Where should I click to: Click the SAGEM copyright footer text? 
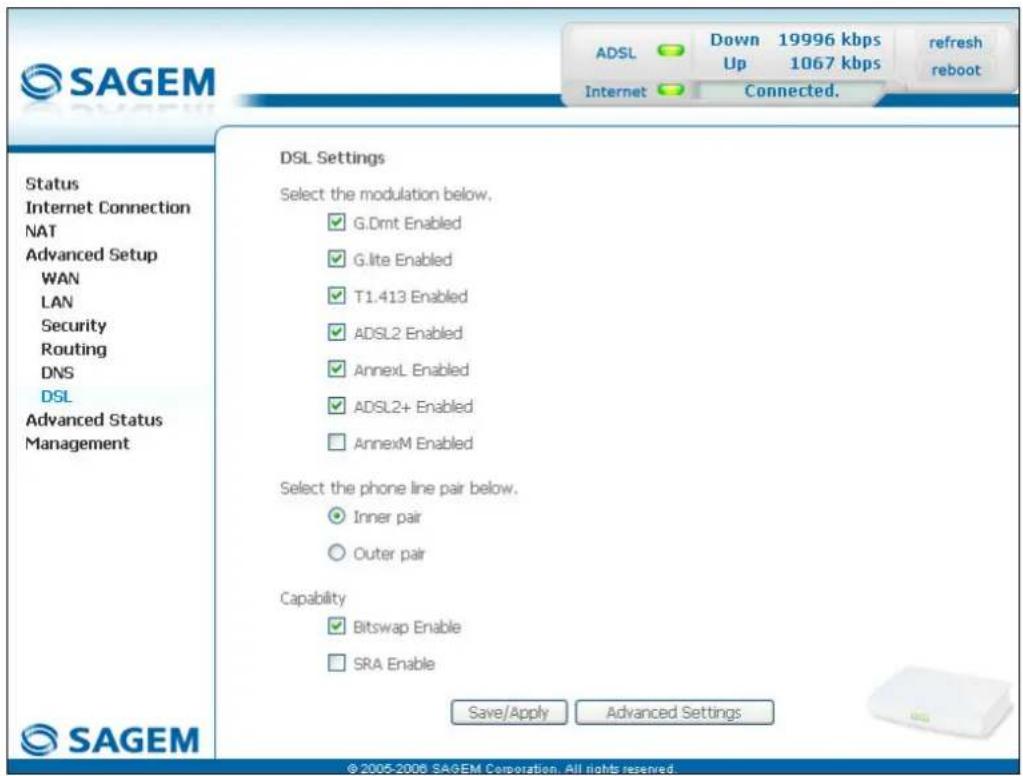(511, 768)
